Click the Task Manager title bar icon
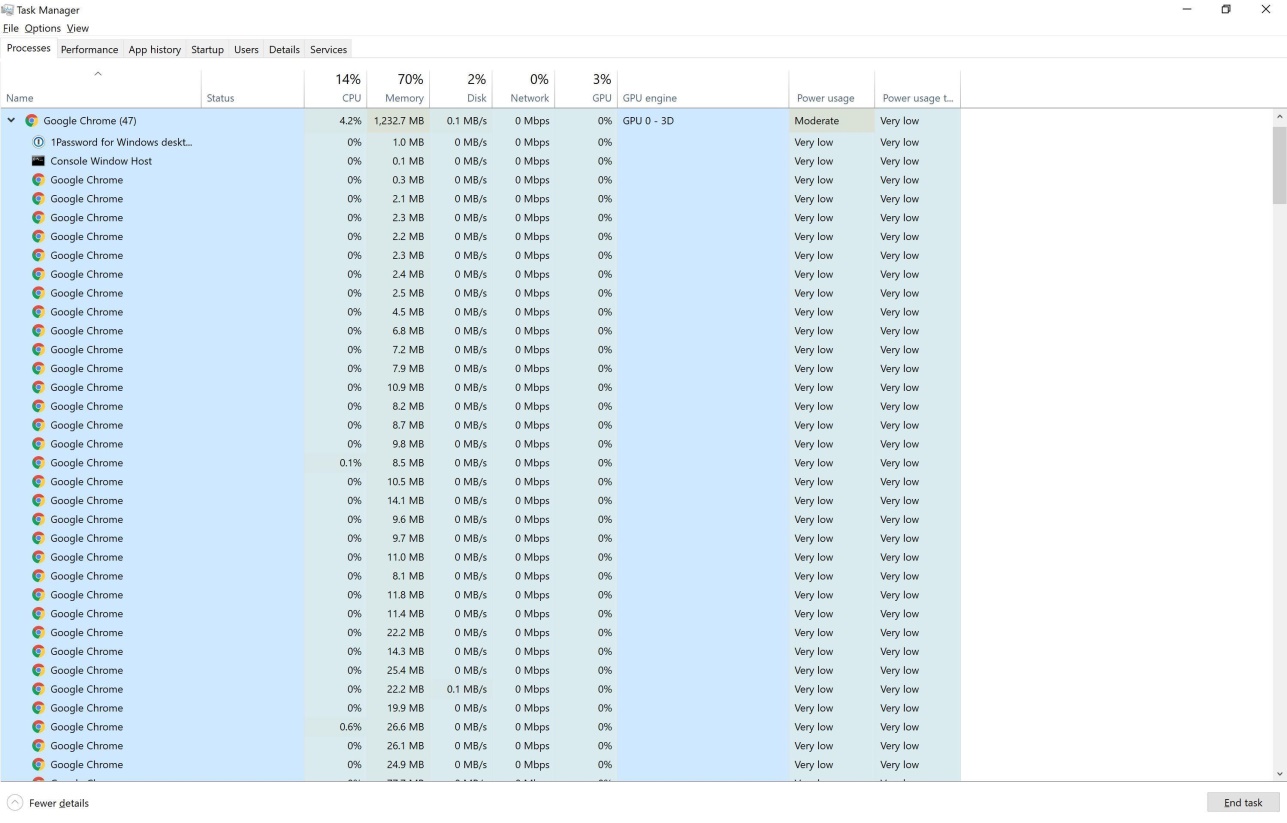The image size is (1287, 823). [x=7, y=10]
